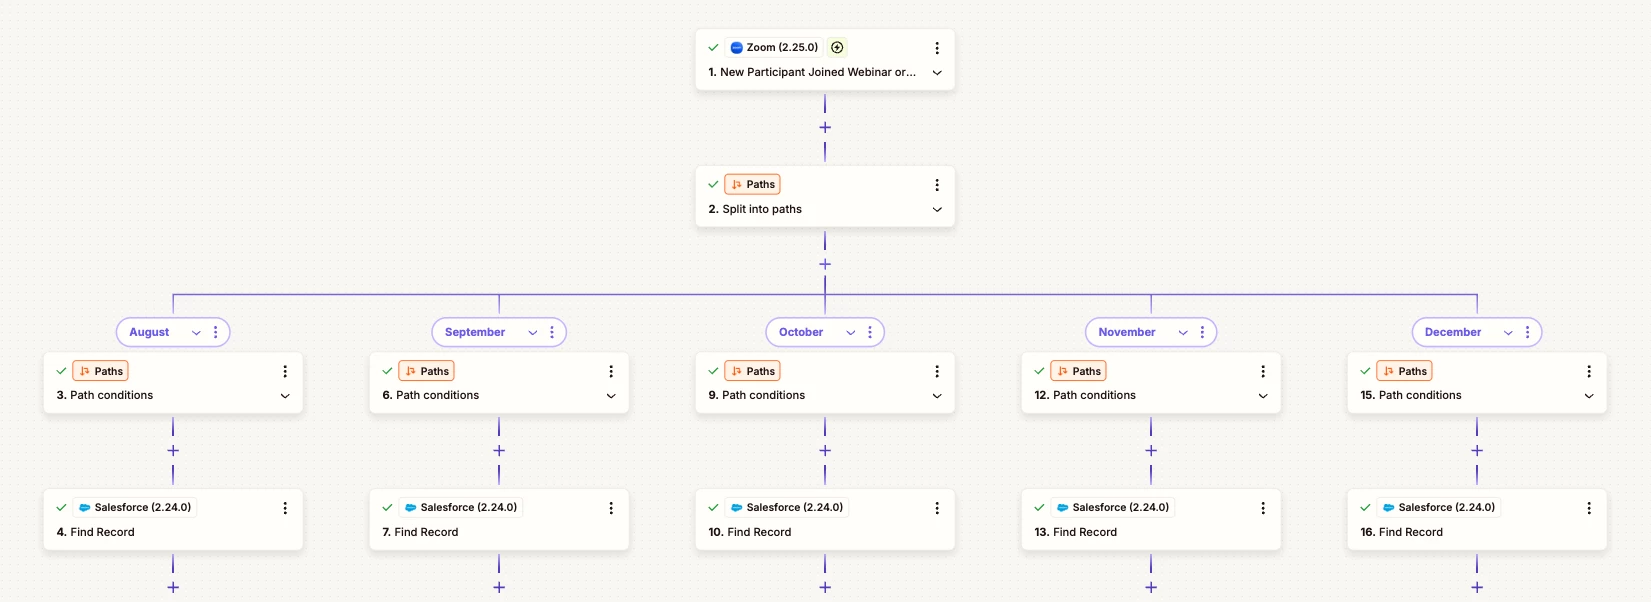This screenshot has width=1651, height=602.
Task: Open the August path dropdown chevron
Action: pyautogui.click(x=196, y=332)
